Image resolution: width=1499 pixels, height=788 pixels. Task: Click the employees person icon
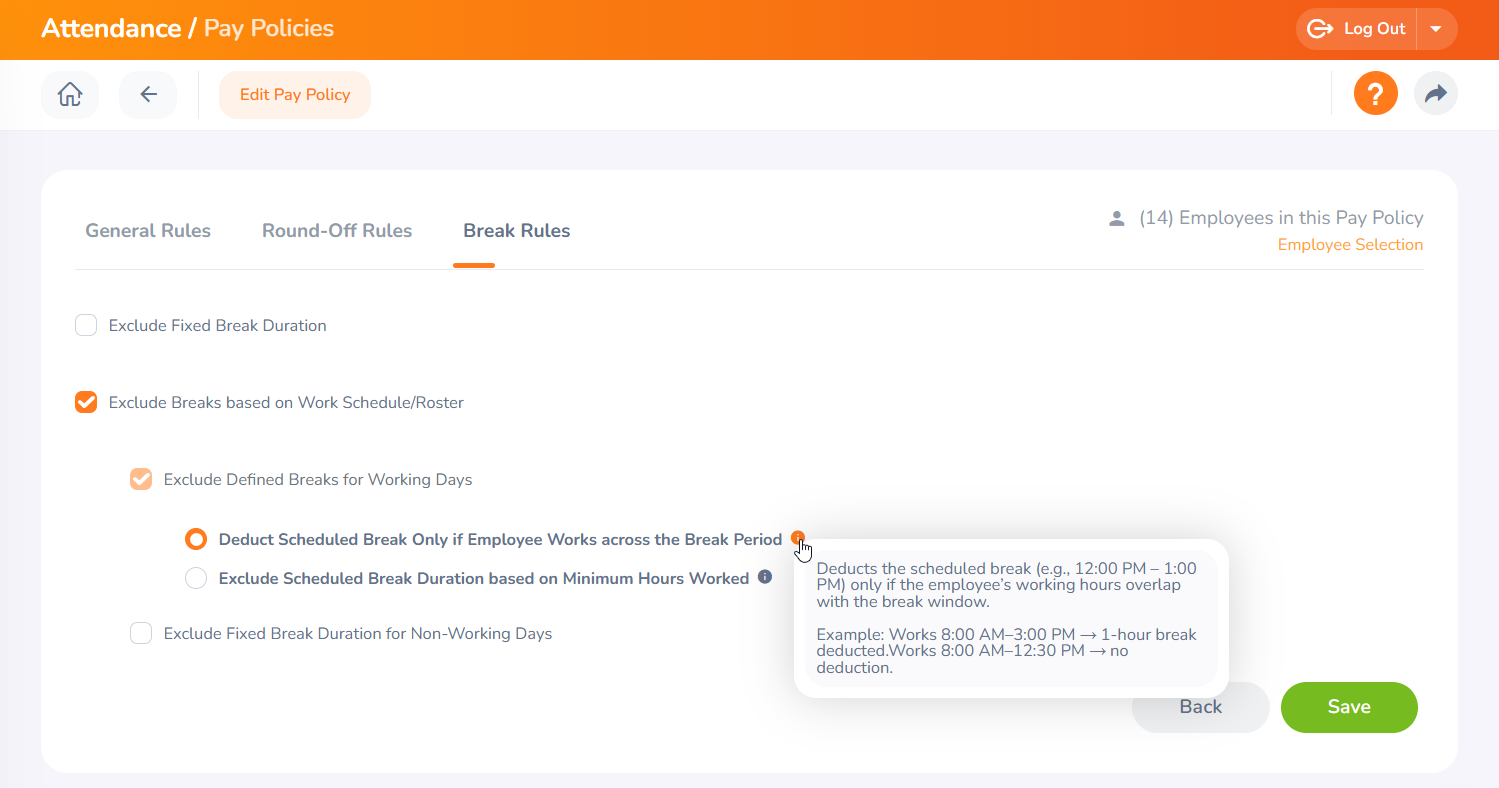click(1117, 218)
